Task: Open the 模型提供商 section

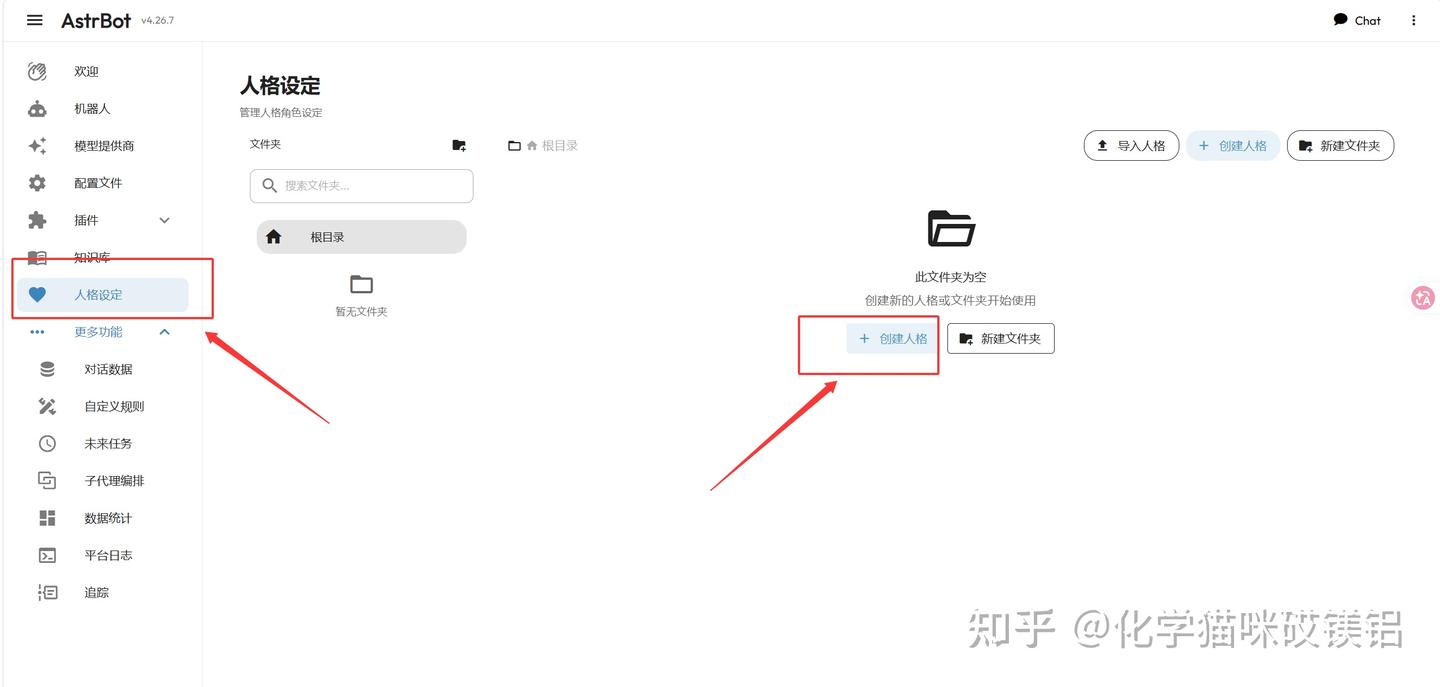Action: click(102, 146)
